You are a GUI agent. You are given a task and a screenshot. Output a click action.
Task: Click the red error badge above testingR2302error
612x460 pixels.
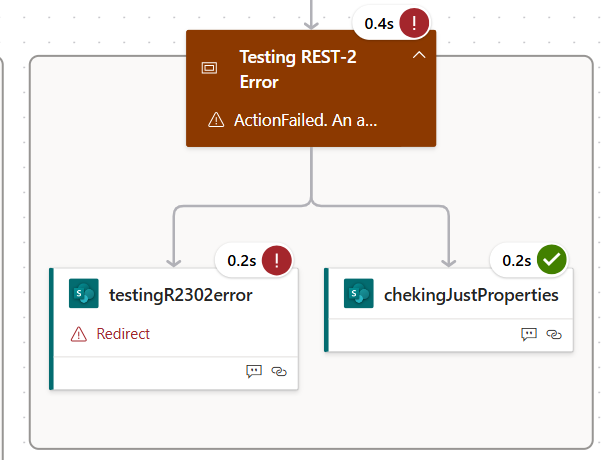click(277, 261)
